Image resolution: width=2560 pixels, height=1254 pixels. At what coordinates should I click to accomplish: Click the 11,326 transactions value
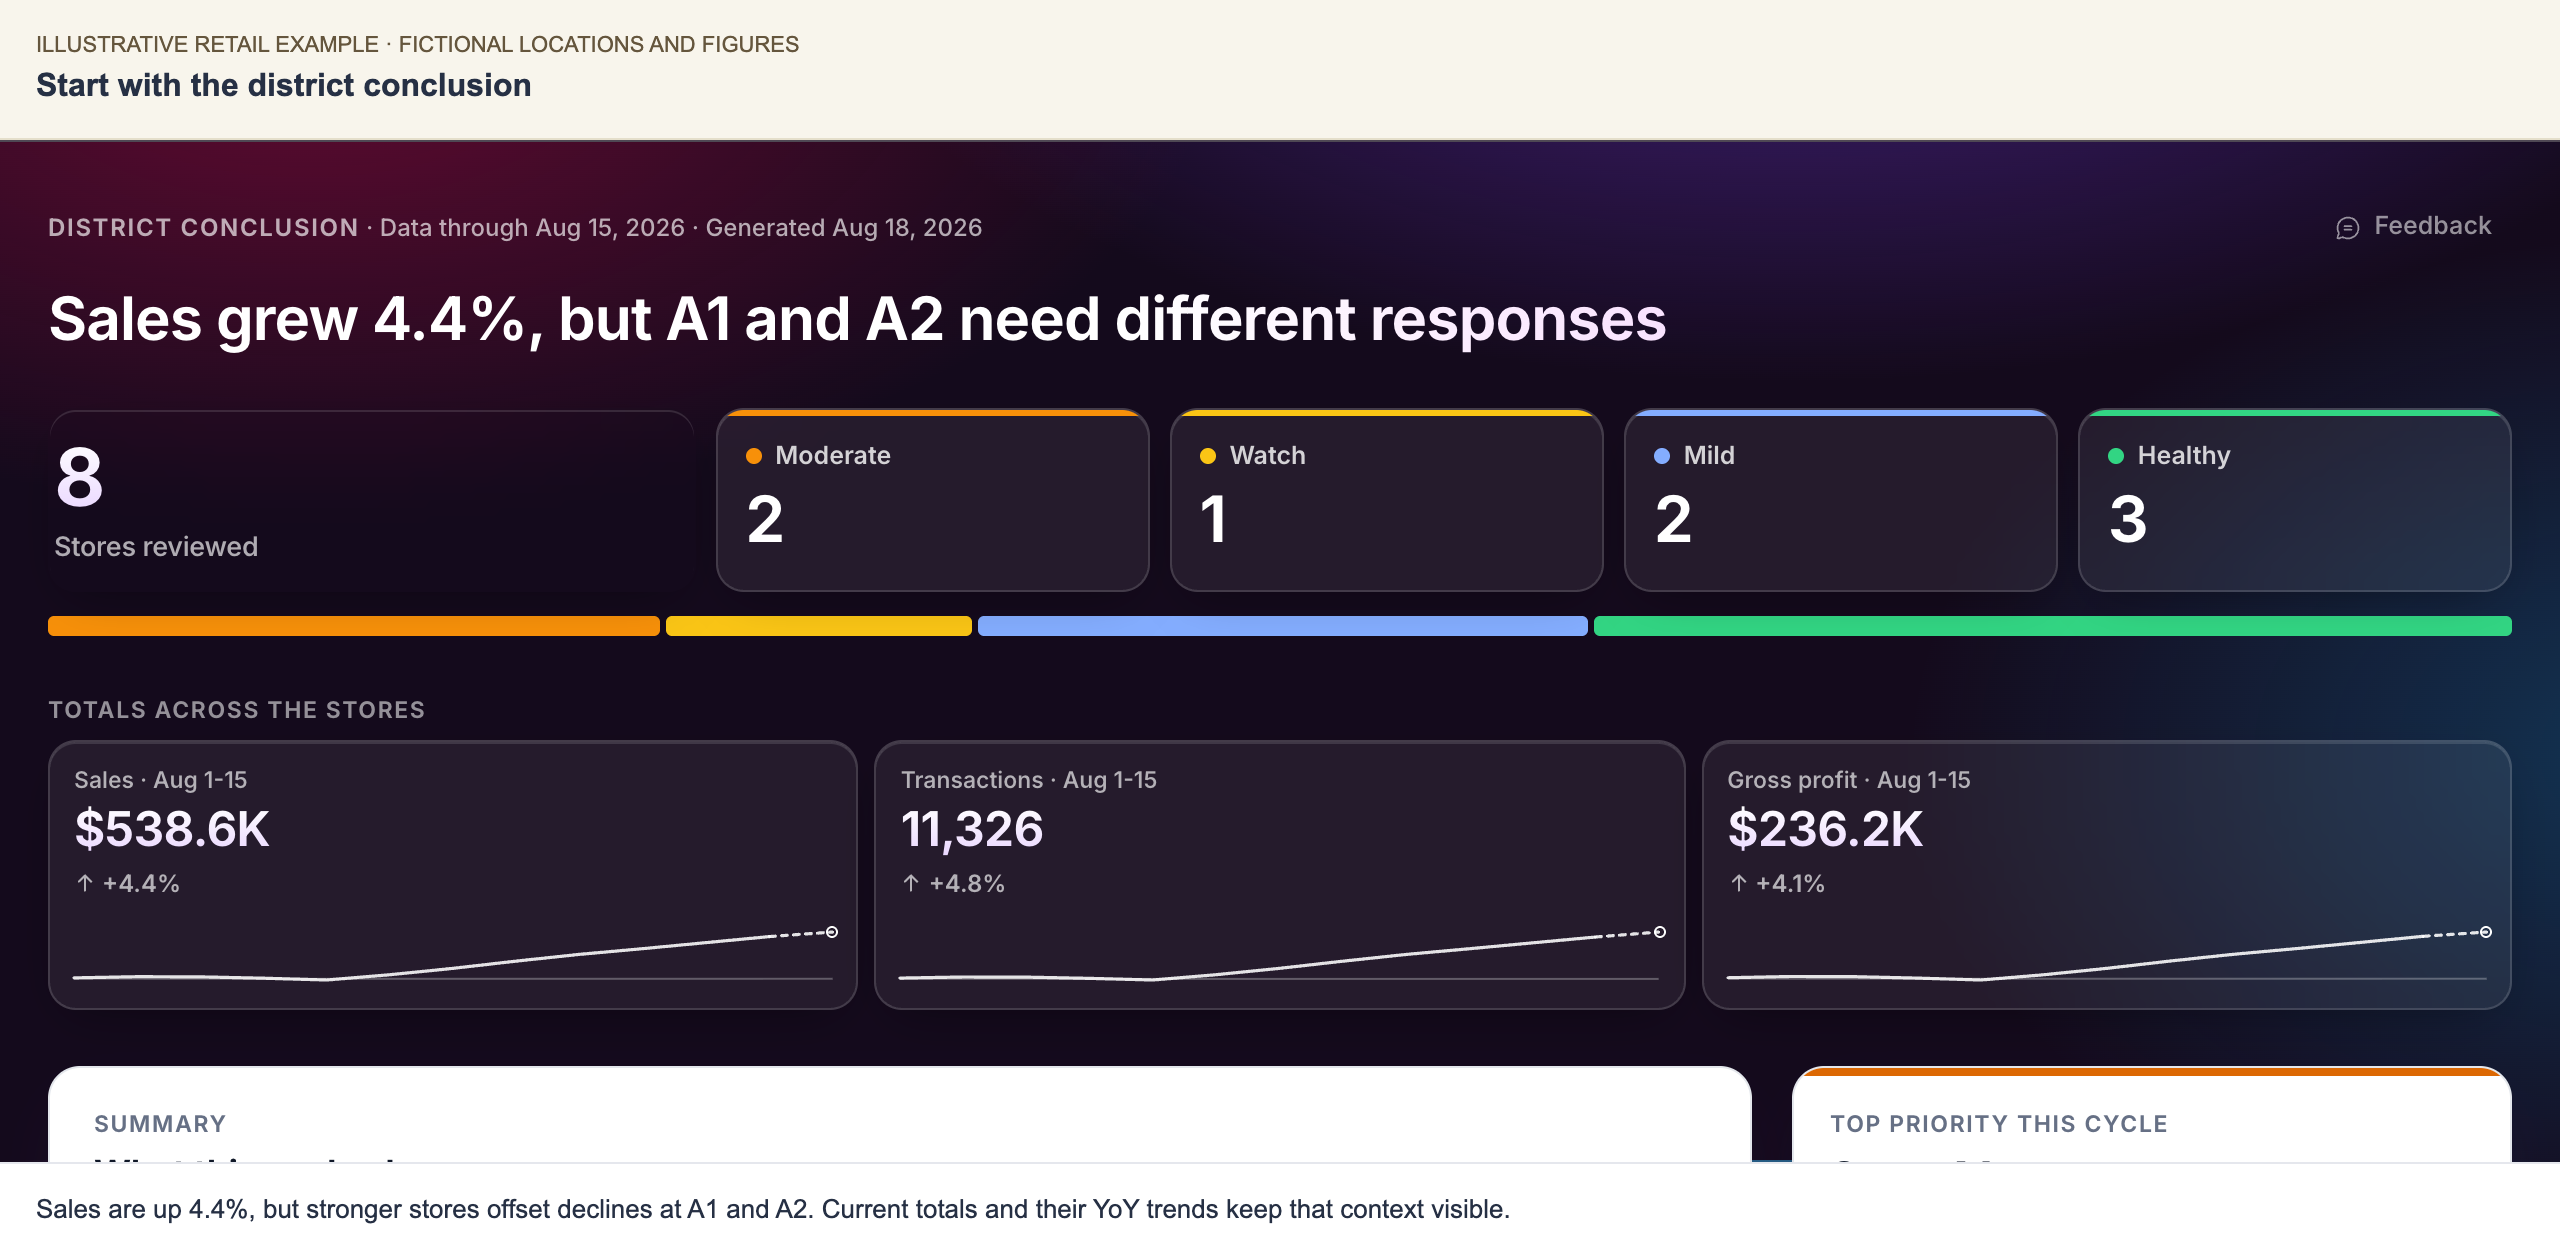coord(972,829)
